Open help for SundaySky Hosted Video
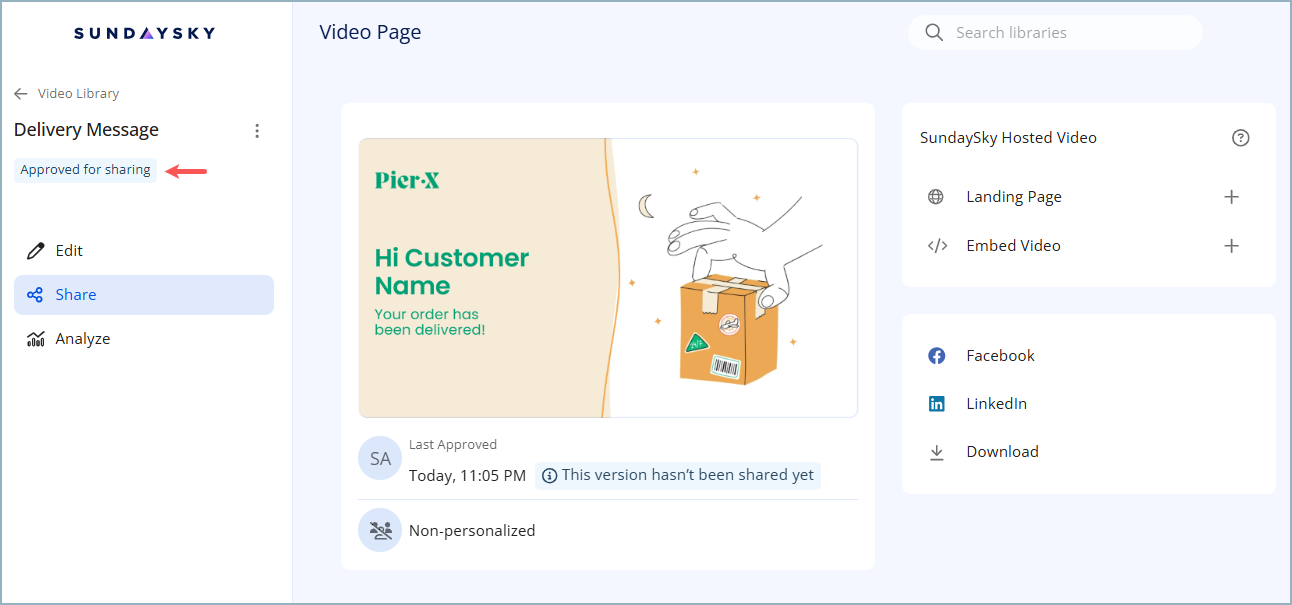The image size is (1292, 605). click(x=1240, y=138)
